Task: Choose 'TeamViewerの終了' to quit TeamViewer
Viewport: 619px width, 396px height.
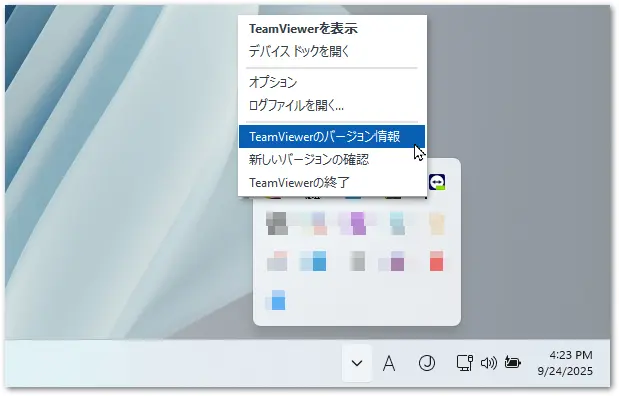Action: tap(332, 182)
